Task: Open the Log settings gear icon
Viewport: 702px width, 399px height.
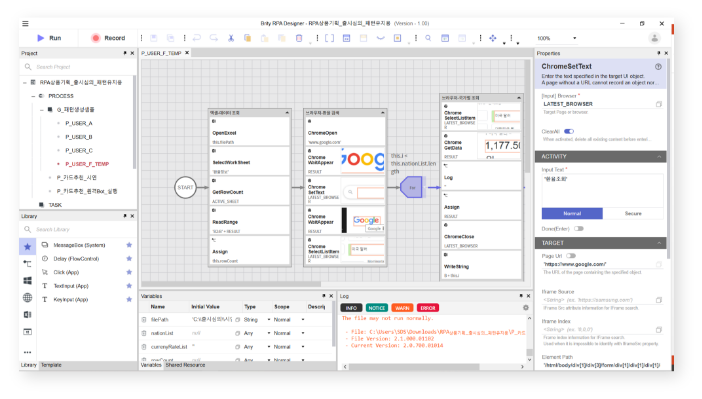Action: [x=526, y=308]
